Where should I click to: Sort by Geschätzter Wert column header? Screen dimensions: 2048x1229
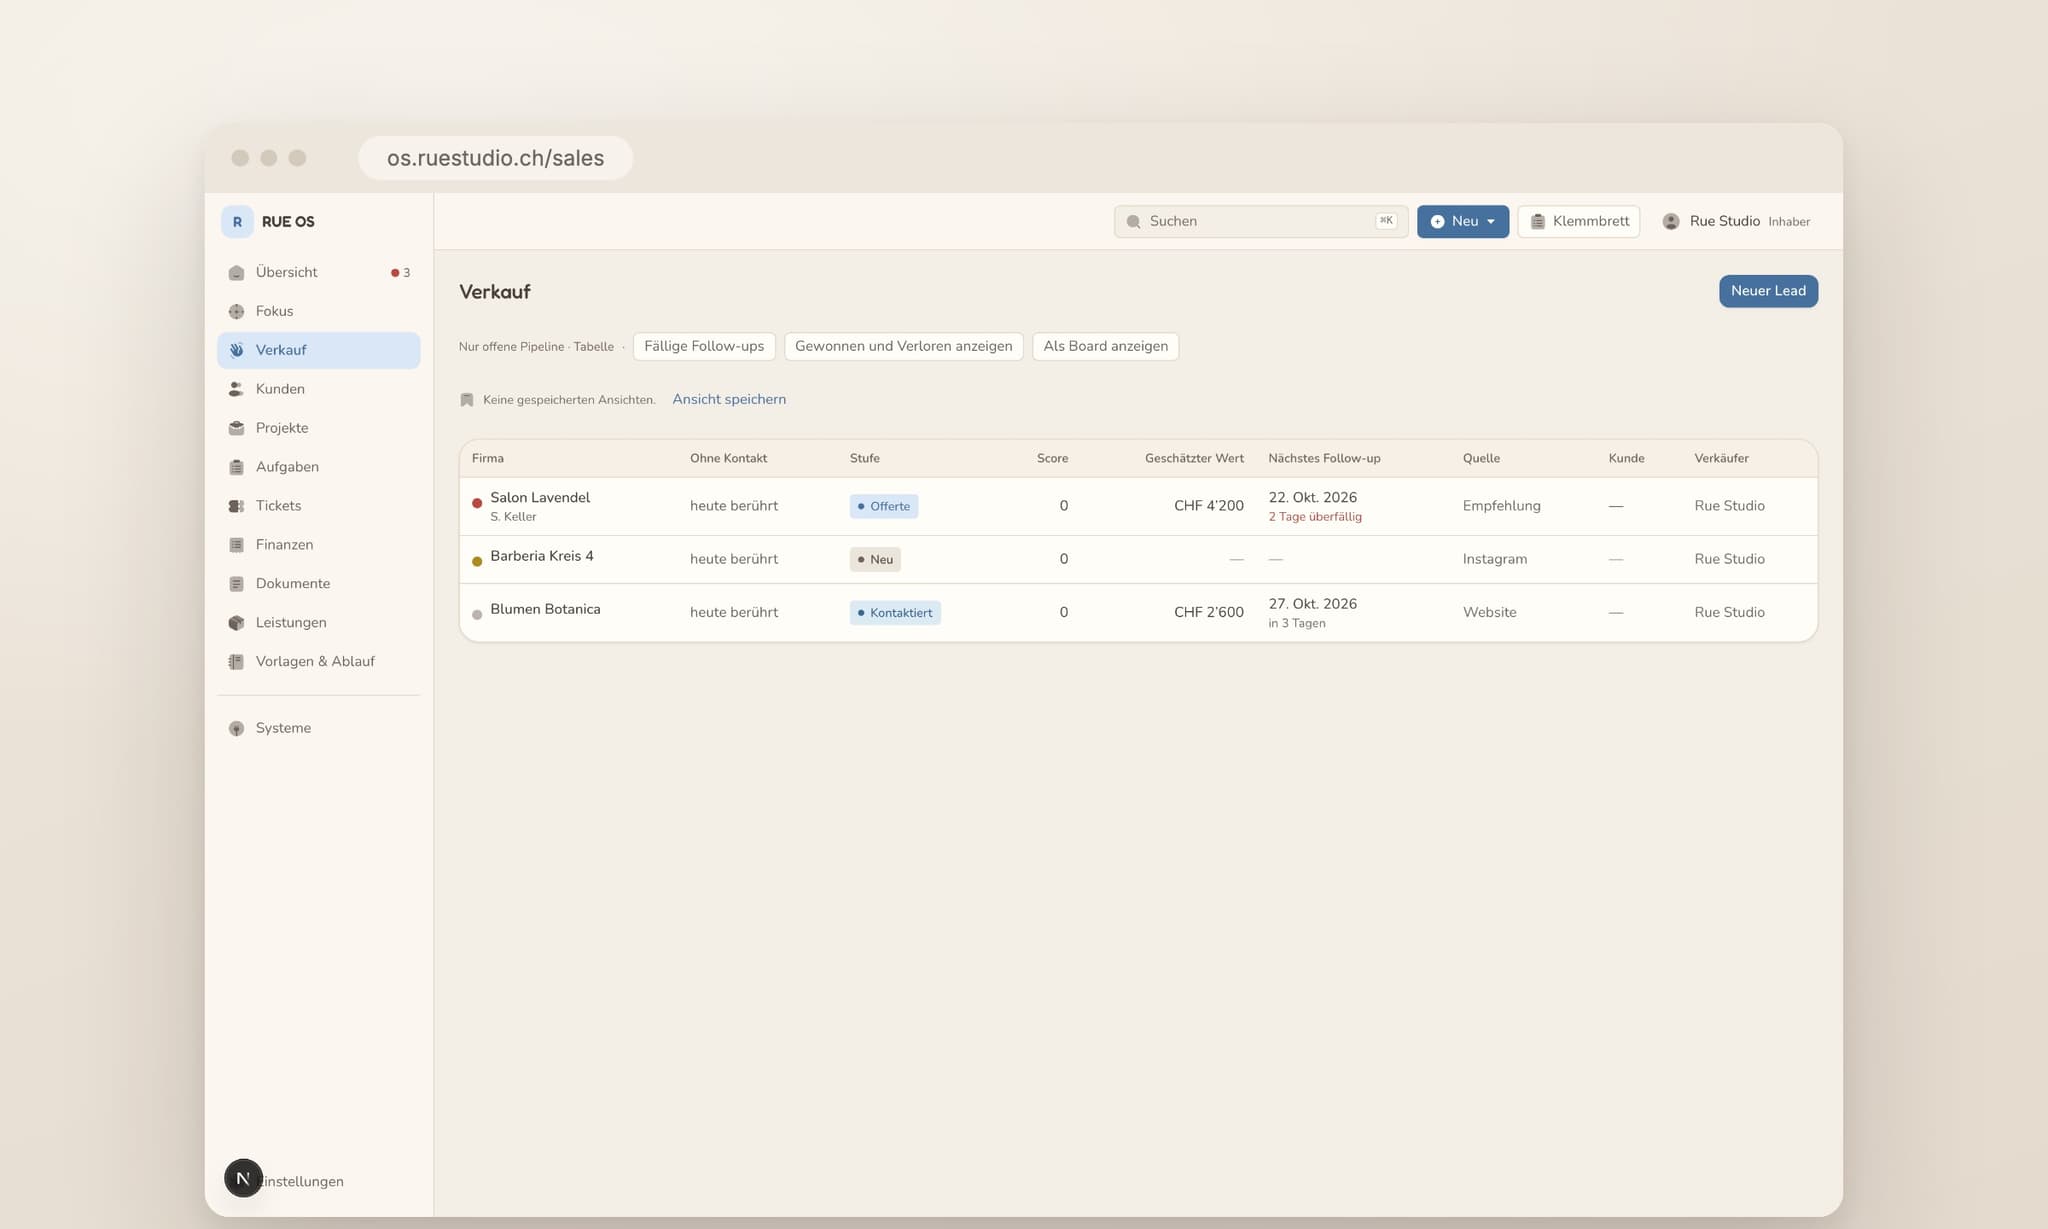click(1194, 458)
